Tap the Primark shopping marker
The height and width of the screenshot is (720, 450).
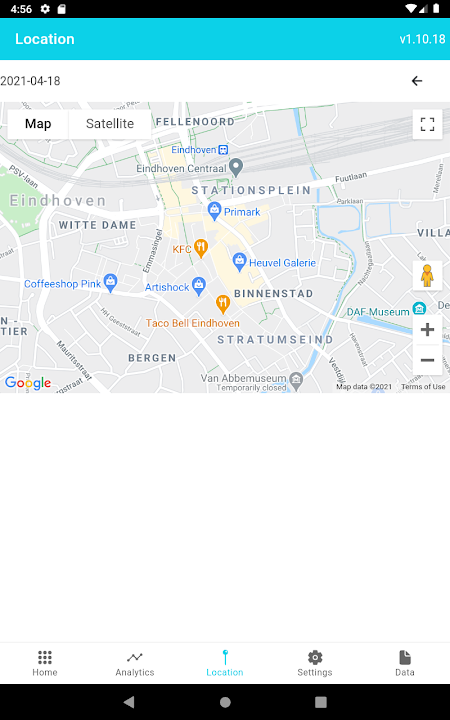214,210
